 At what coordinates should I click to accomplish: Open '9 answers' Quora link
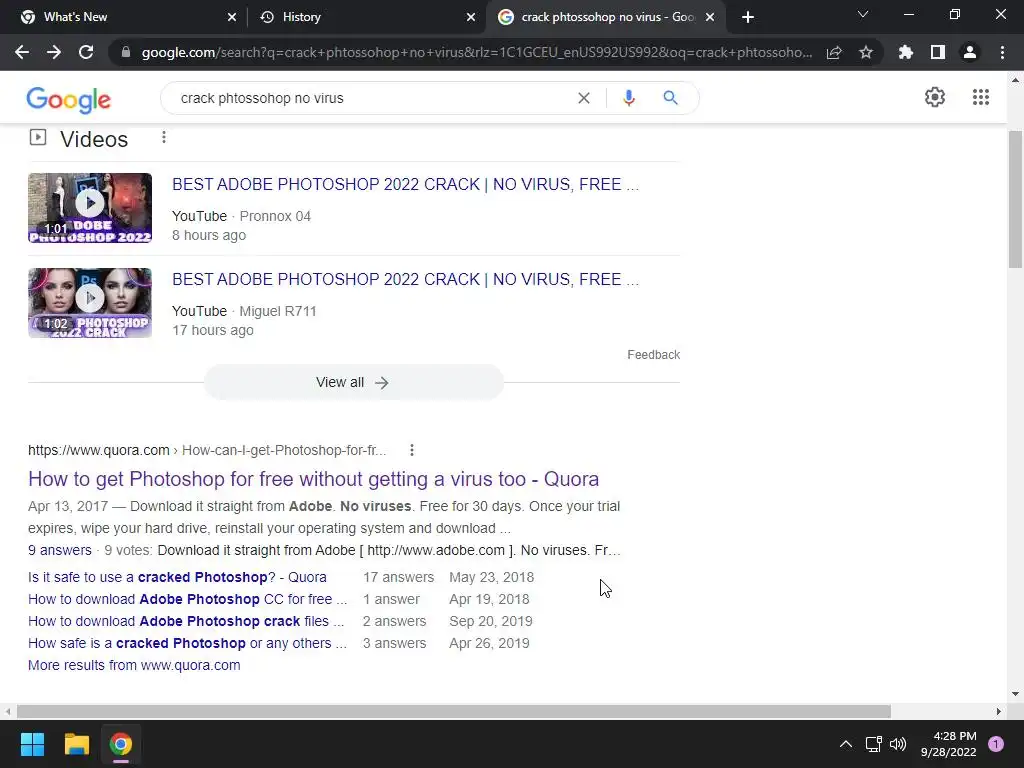tap(59, 550)
